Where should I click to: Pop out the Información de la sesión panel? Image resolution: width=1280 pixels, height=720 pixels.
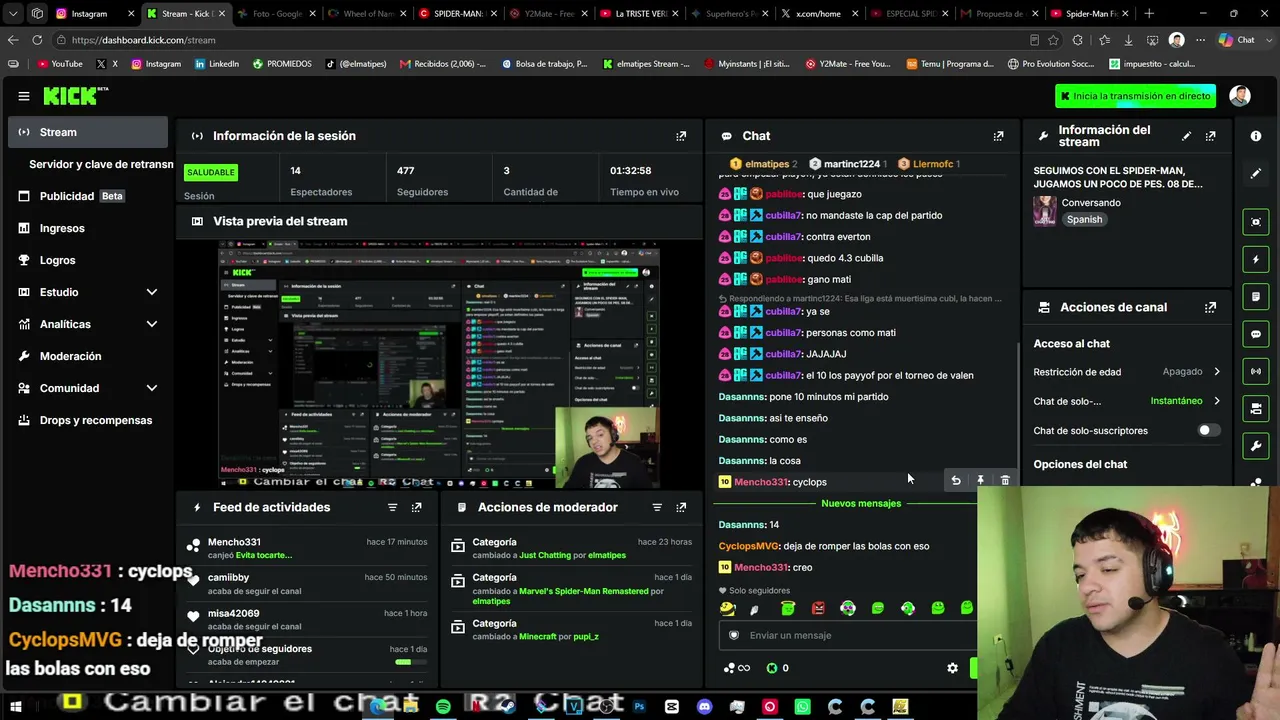[x=681, y=136]
